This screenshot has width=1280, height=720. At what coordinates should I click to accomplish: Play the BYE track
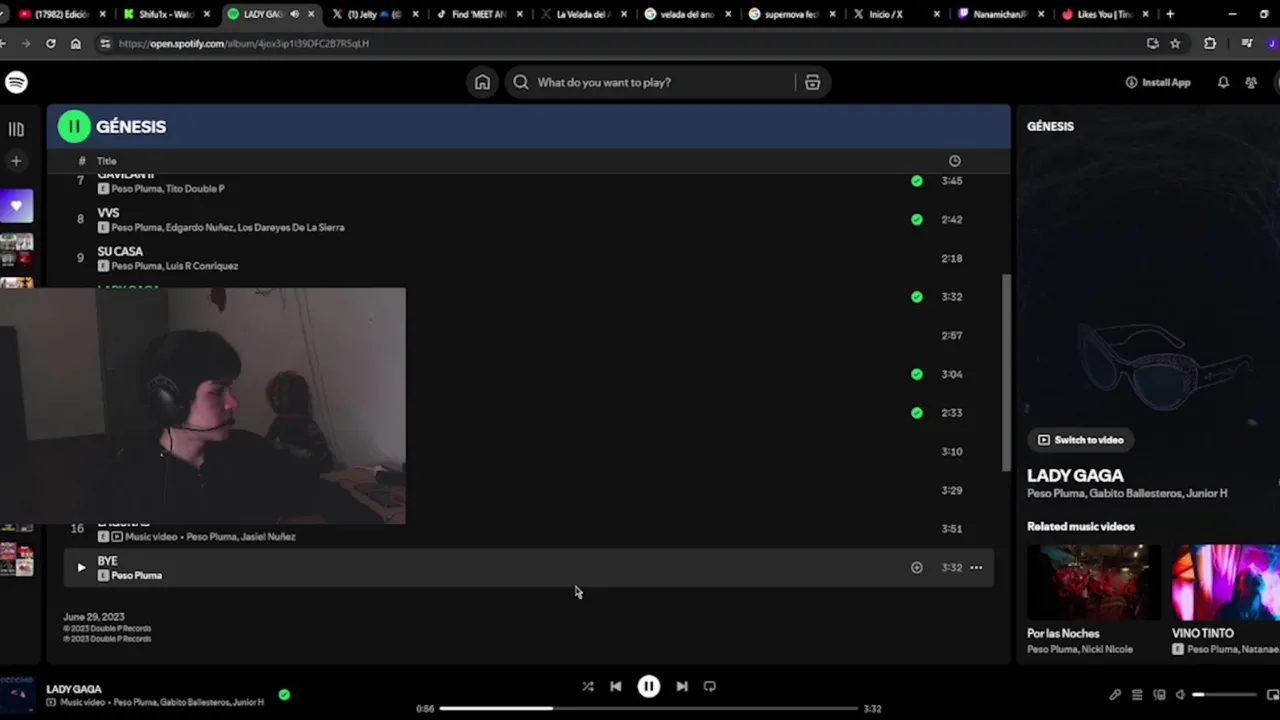tap(81, 567)
